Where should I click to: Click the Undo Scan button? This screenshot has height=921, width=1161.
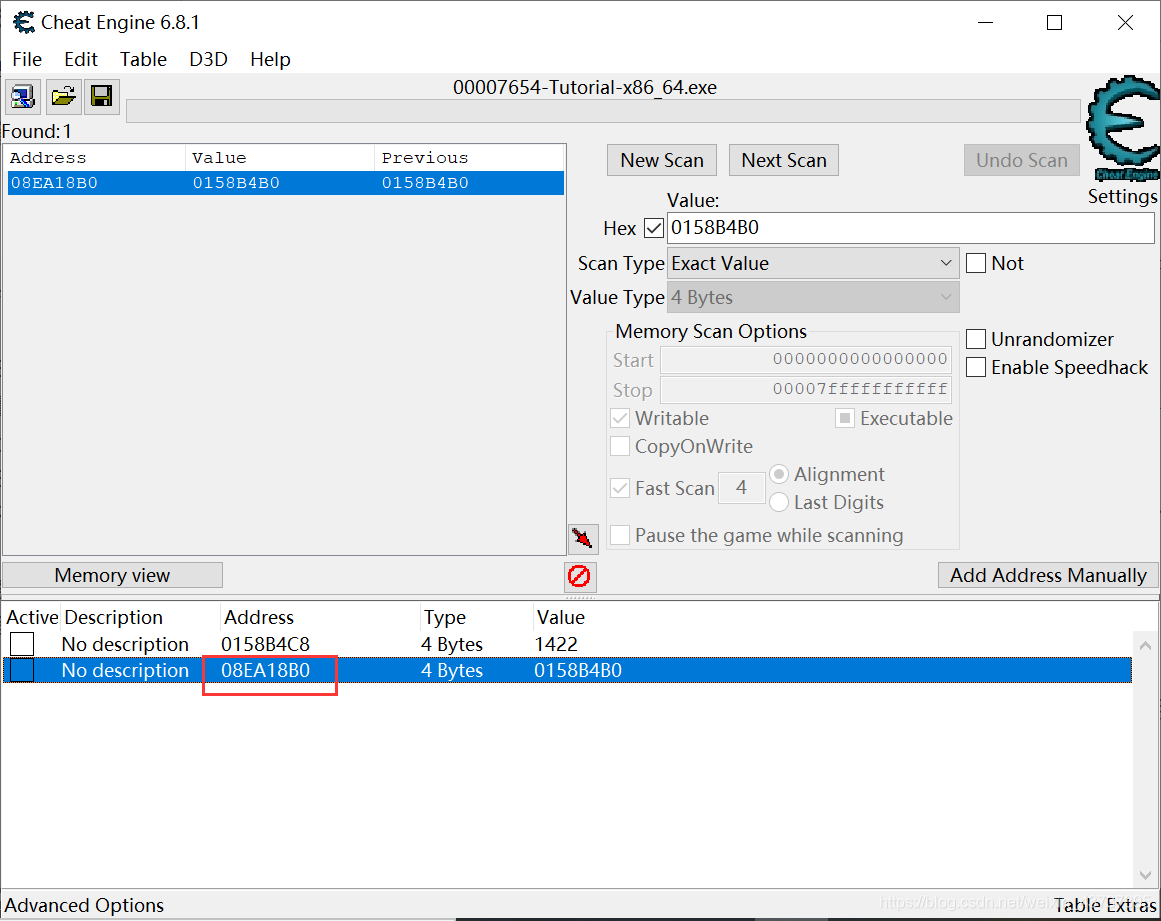(x=1022, y=160)
